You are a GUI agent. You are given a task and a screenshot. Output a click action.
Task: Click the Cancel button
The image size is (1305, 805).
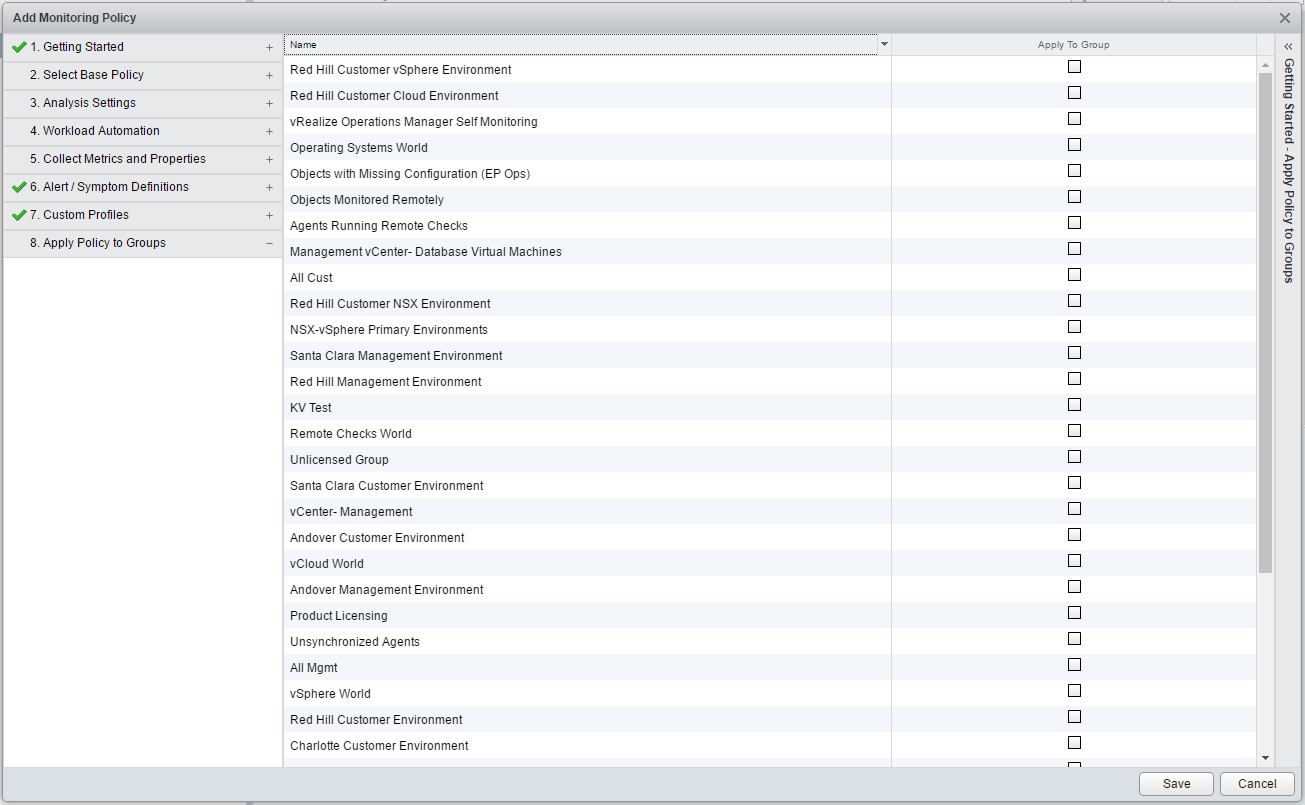[x=1257, y=784]
